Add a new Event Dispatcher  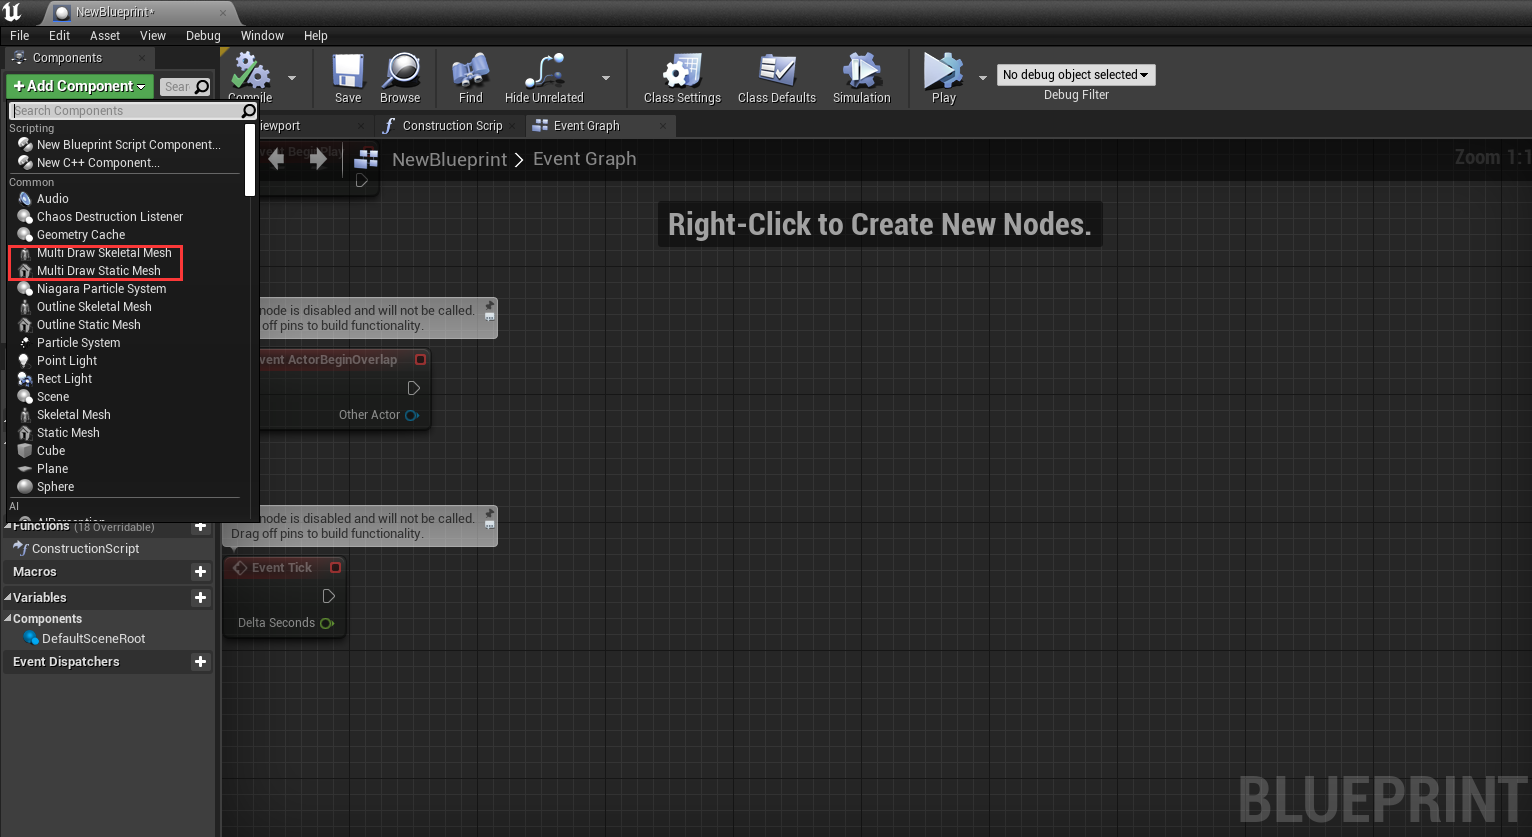(201, 662)
